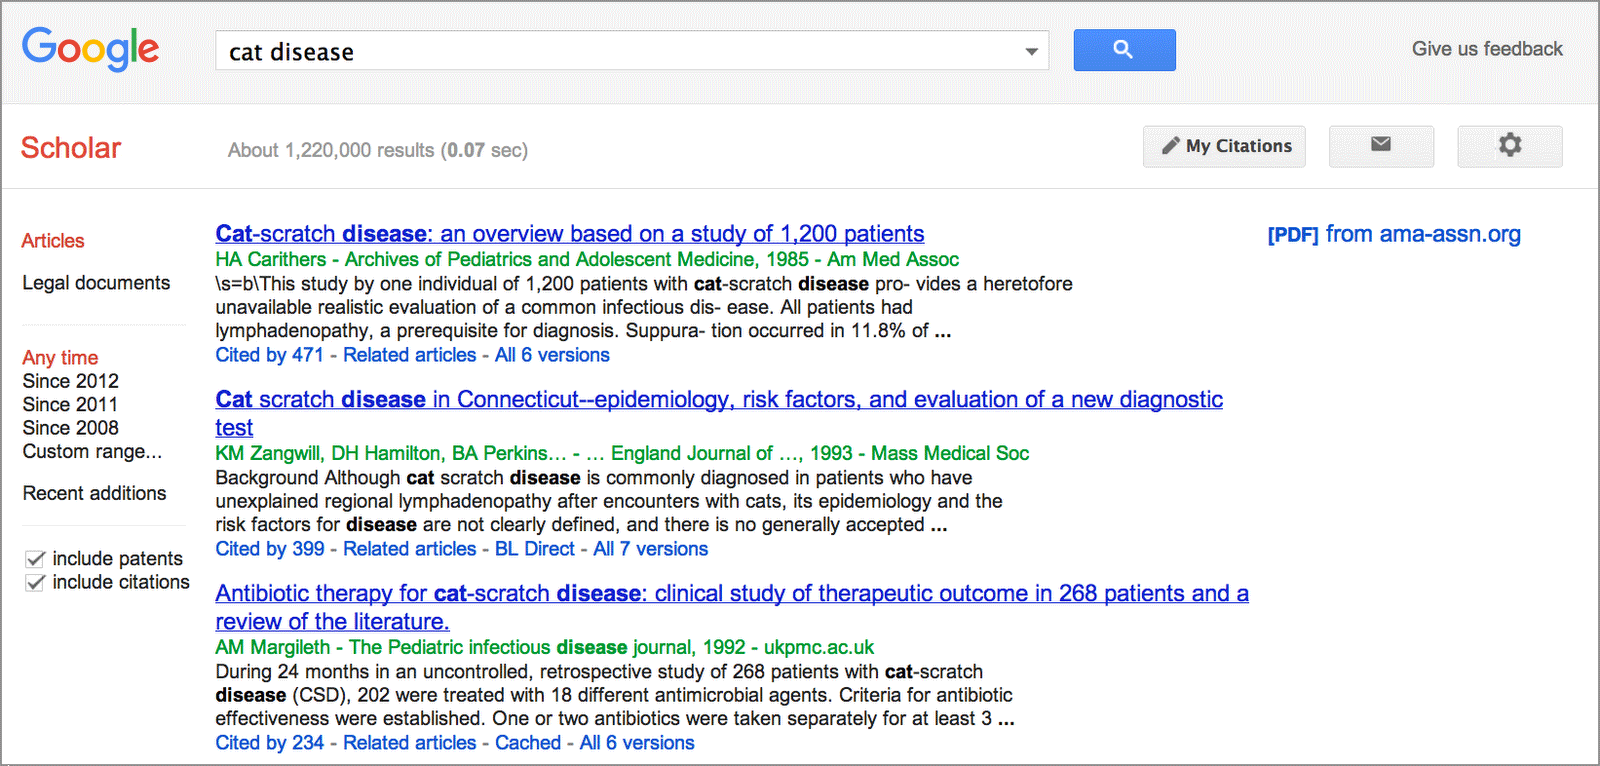Click the Google logo
This screenshot has height=766, width=1600.
coord(90,49)
